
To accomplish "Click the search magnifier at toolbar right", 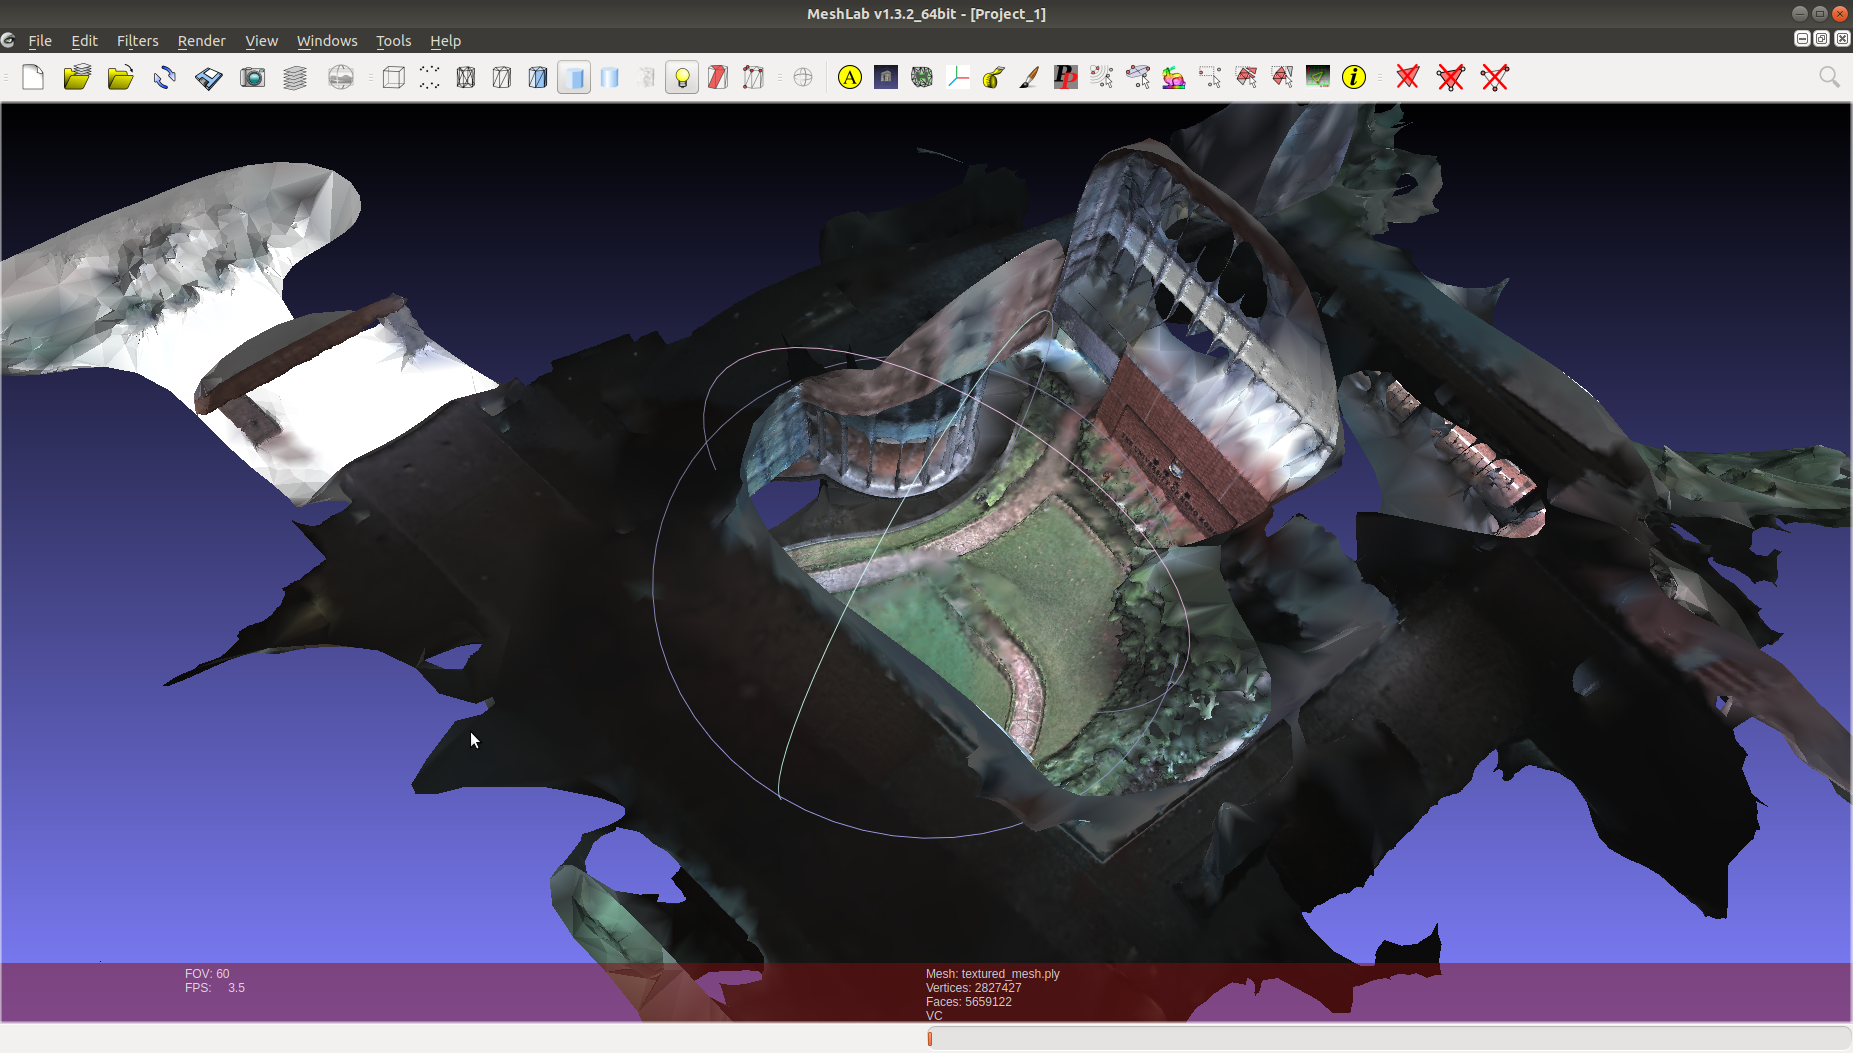I will pos(1829,77).
